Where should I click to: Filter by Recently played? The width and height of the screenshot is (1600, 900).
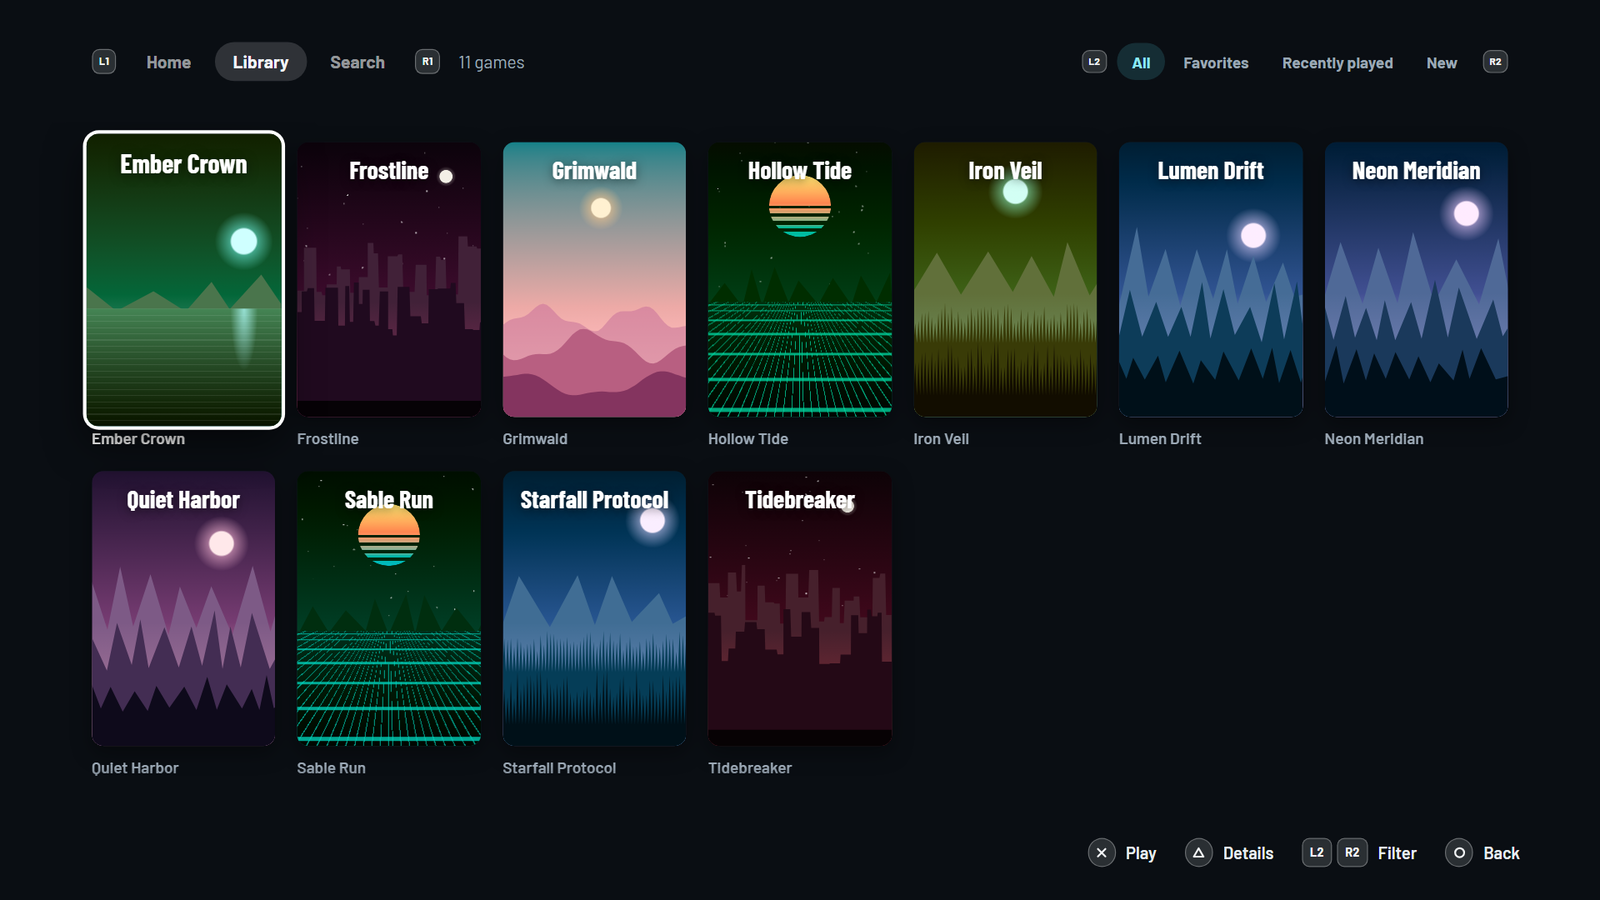click(1337, 62)
